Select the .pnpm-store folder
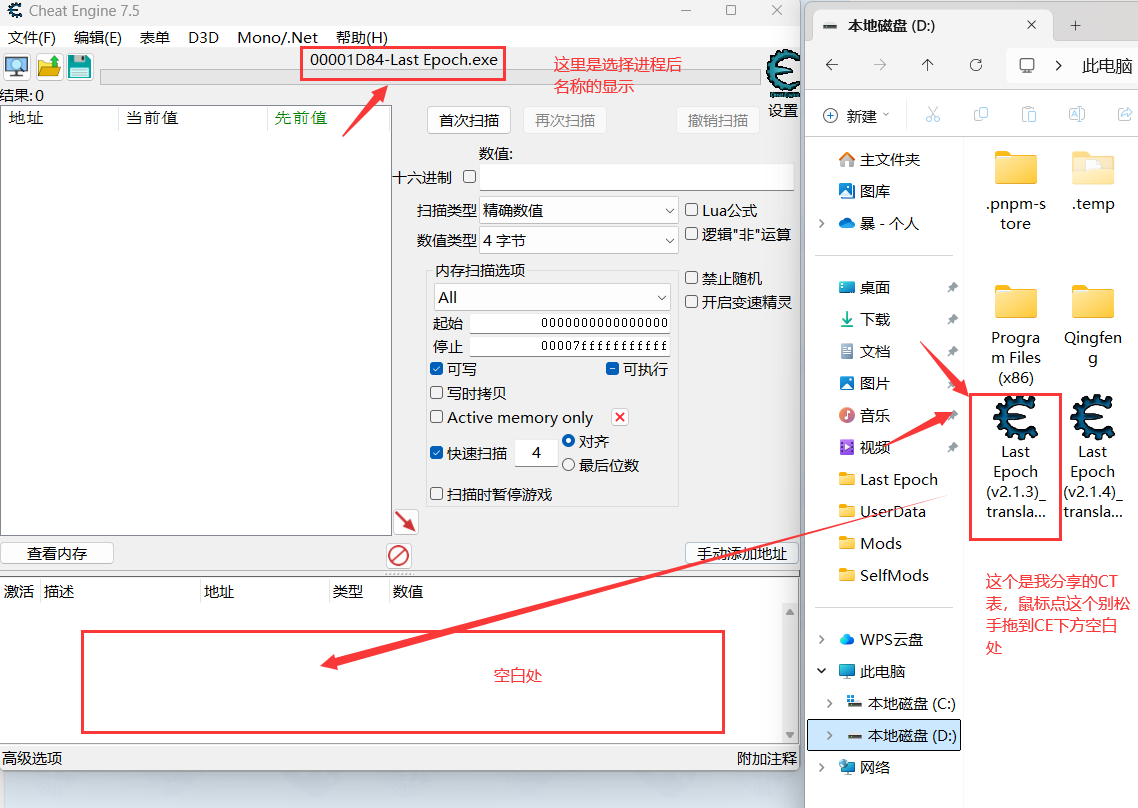Screen dimensions: 1138x808 coord(1015,191)
